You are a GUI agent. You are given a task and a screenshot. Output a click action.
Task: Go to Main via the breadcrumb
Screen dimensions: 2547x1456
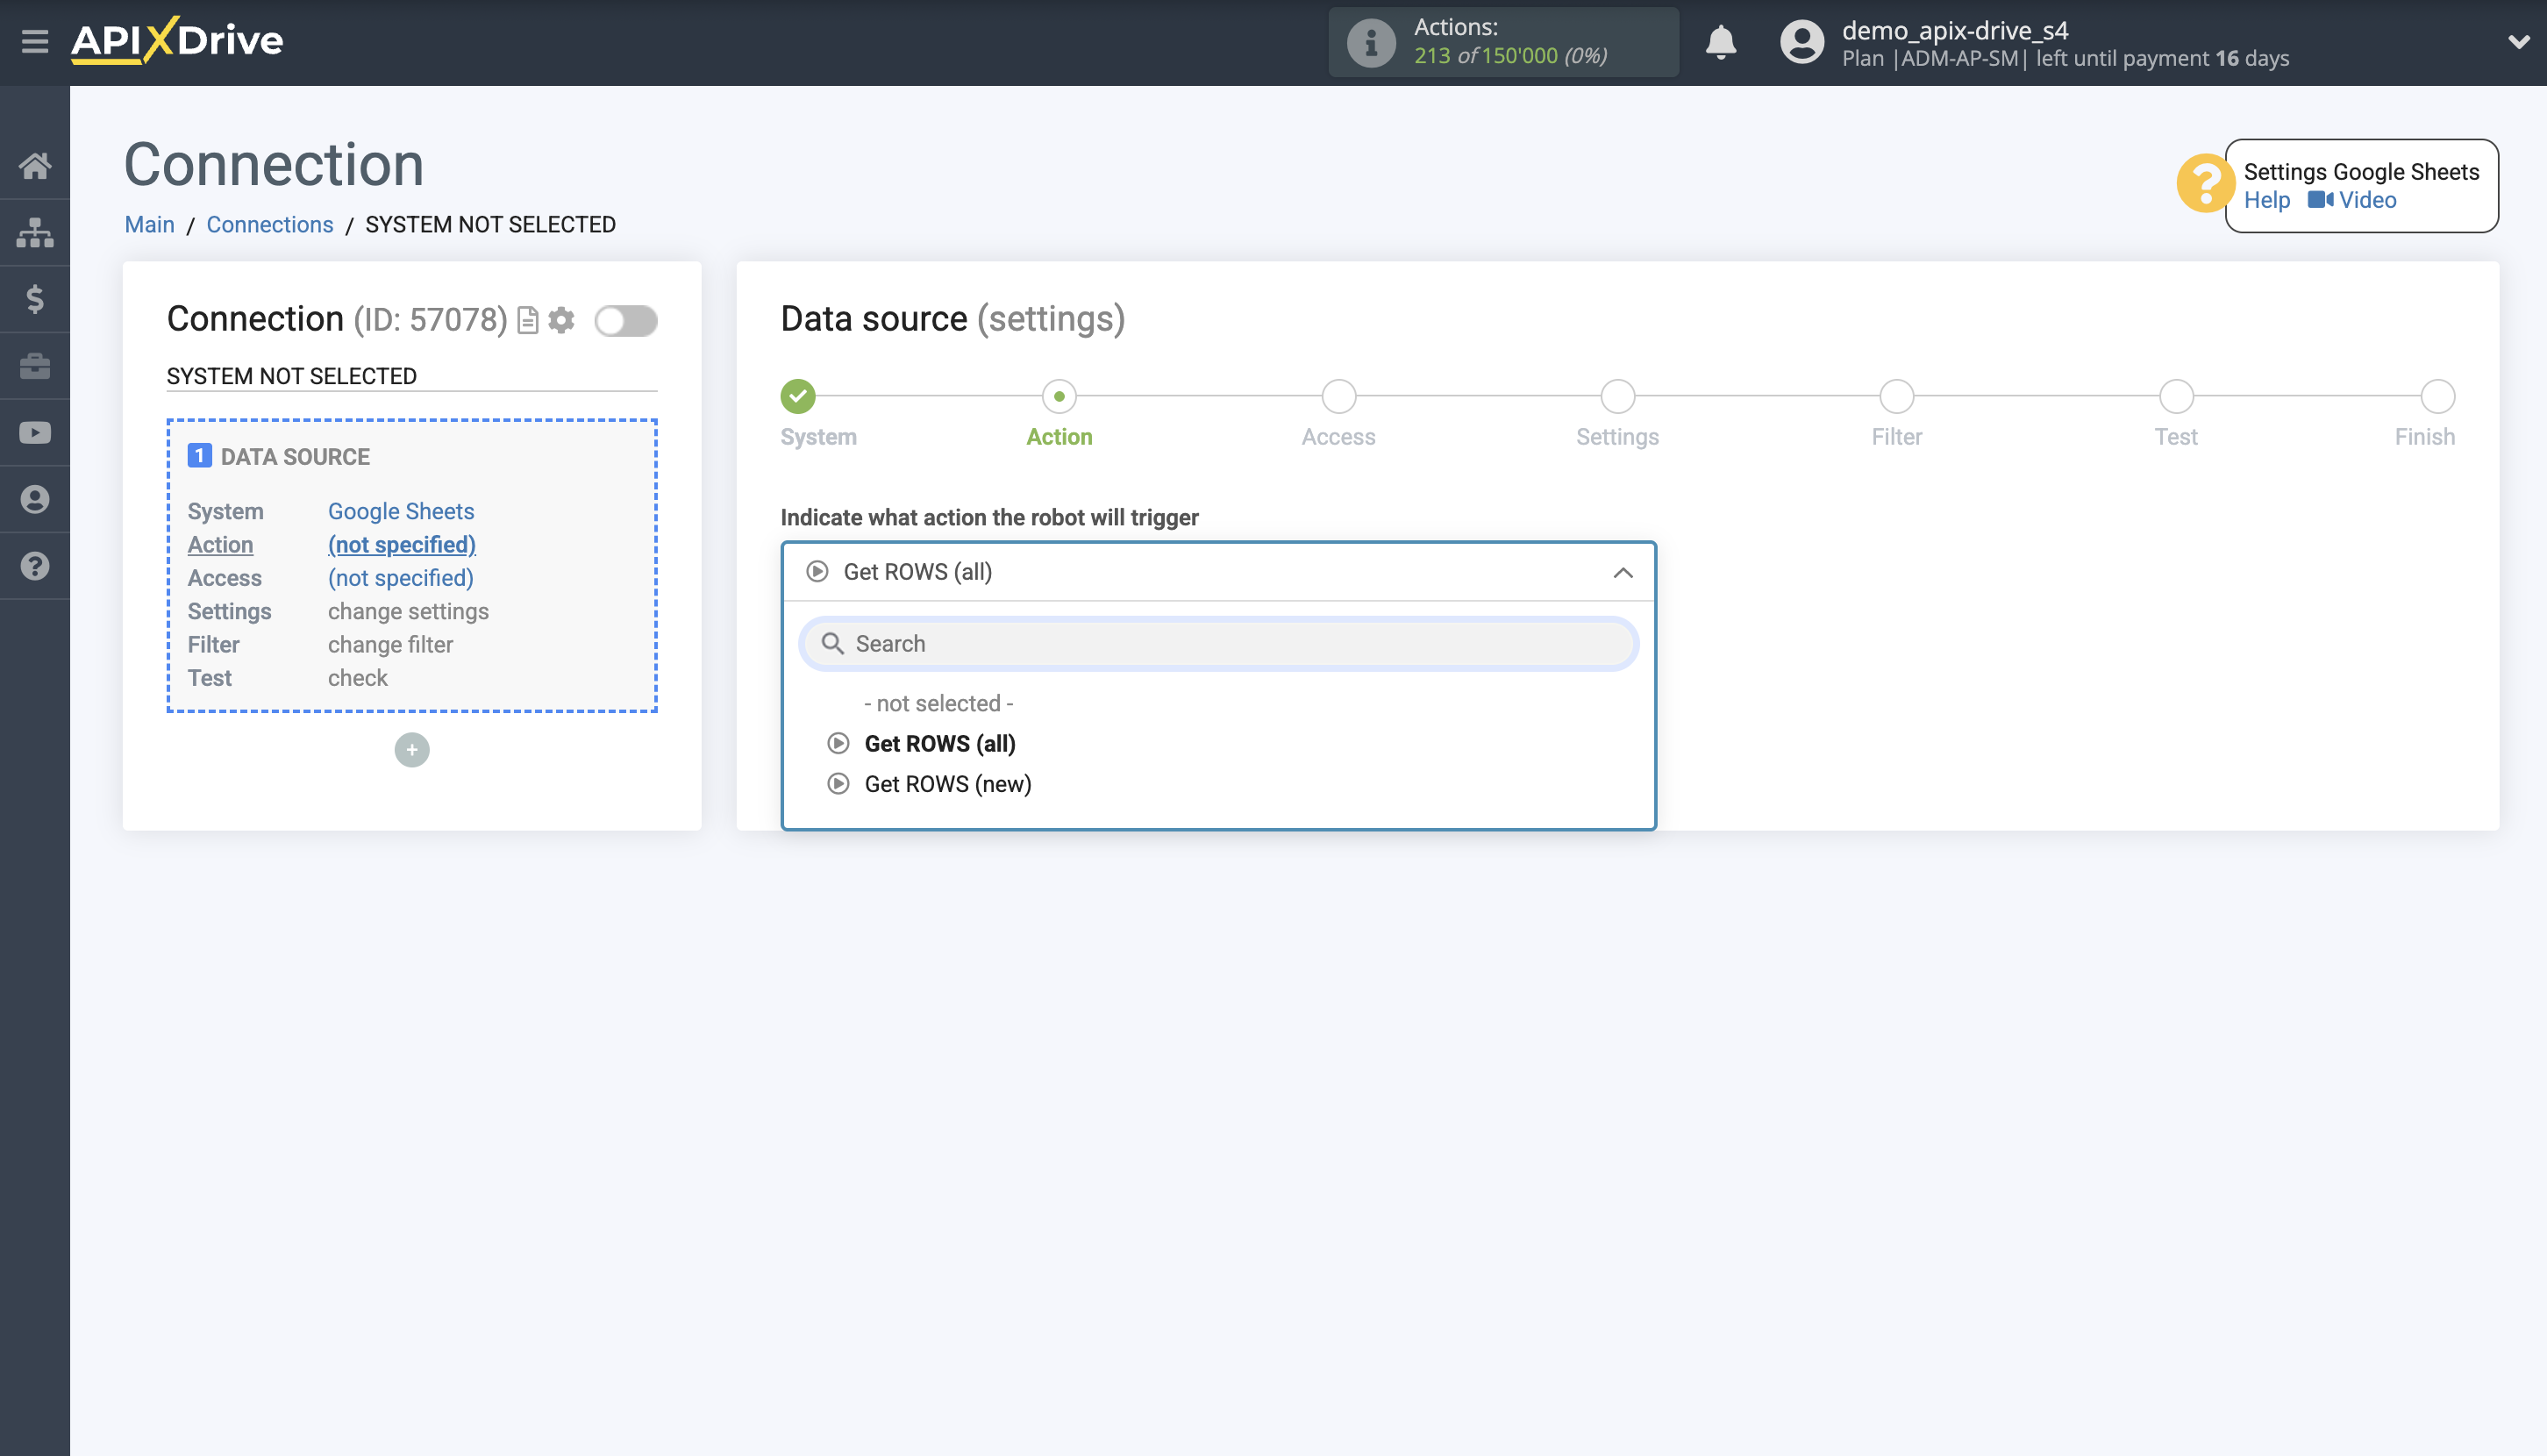pyautogui.click(x=149, y=224)
